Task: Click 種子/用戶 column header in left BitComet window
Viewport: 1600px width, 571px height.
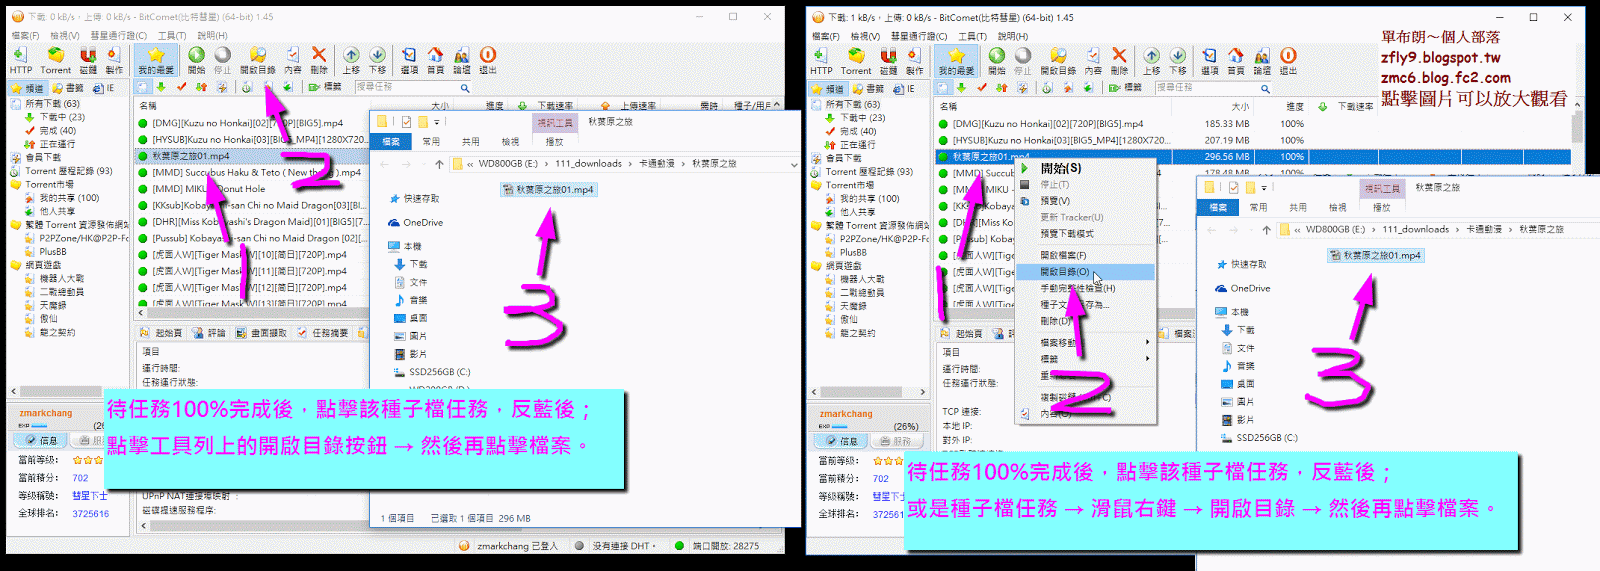Action: click(x=753, y=105)
